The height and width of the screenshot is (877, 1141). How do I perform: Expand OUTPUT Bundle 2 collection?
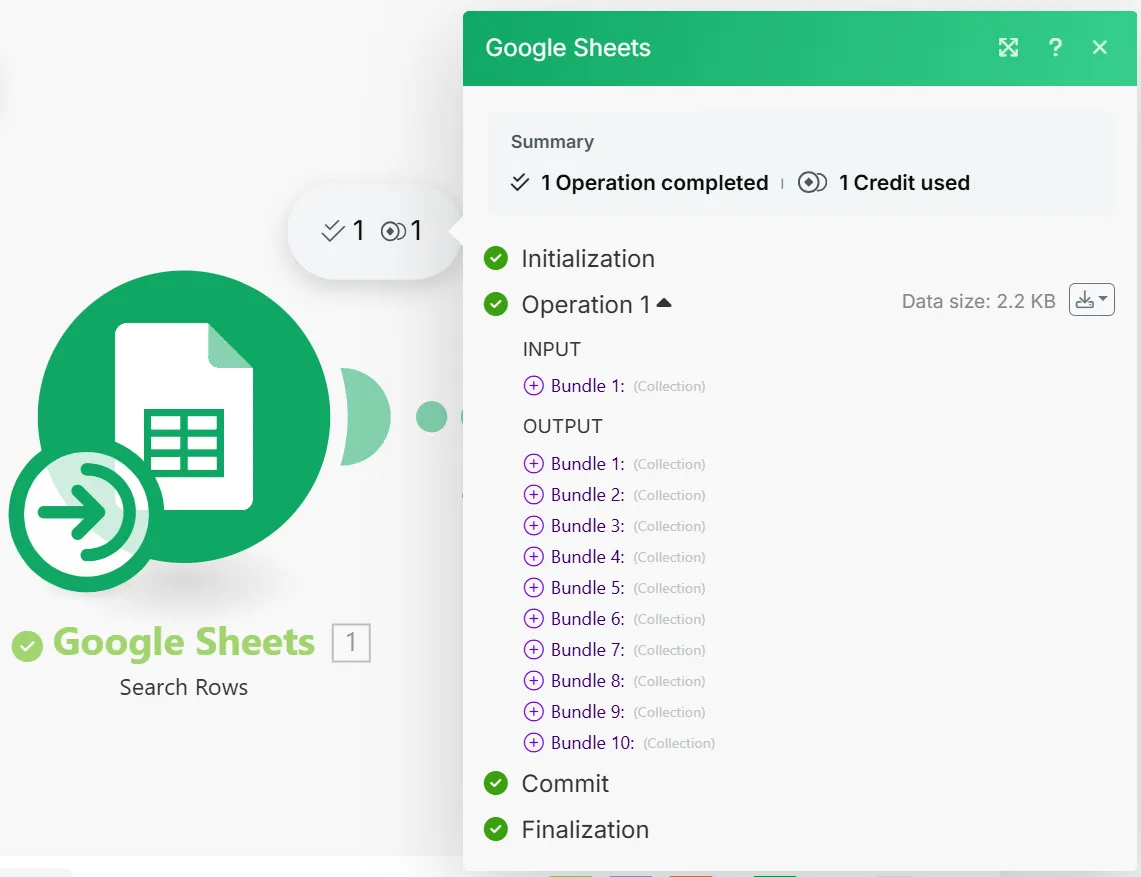pyautogui.click(x=533, y=495)
